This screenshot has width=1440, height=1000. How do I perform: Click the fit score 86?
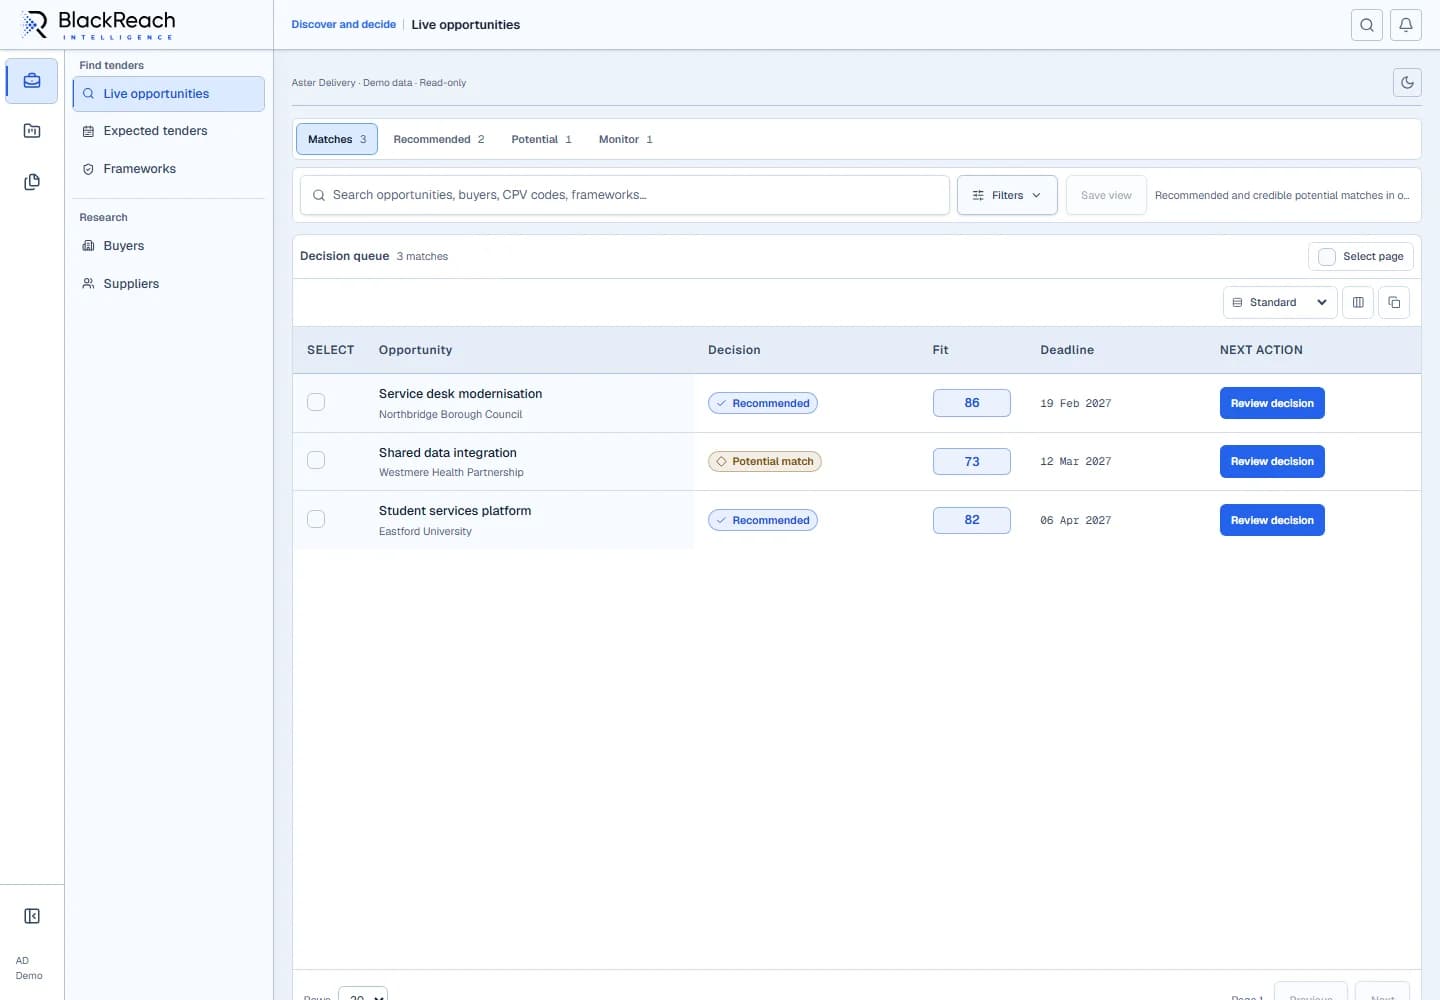(972, 403)
